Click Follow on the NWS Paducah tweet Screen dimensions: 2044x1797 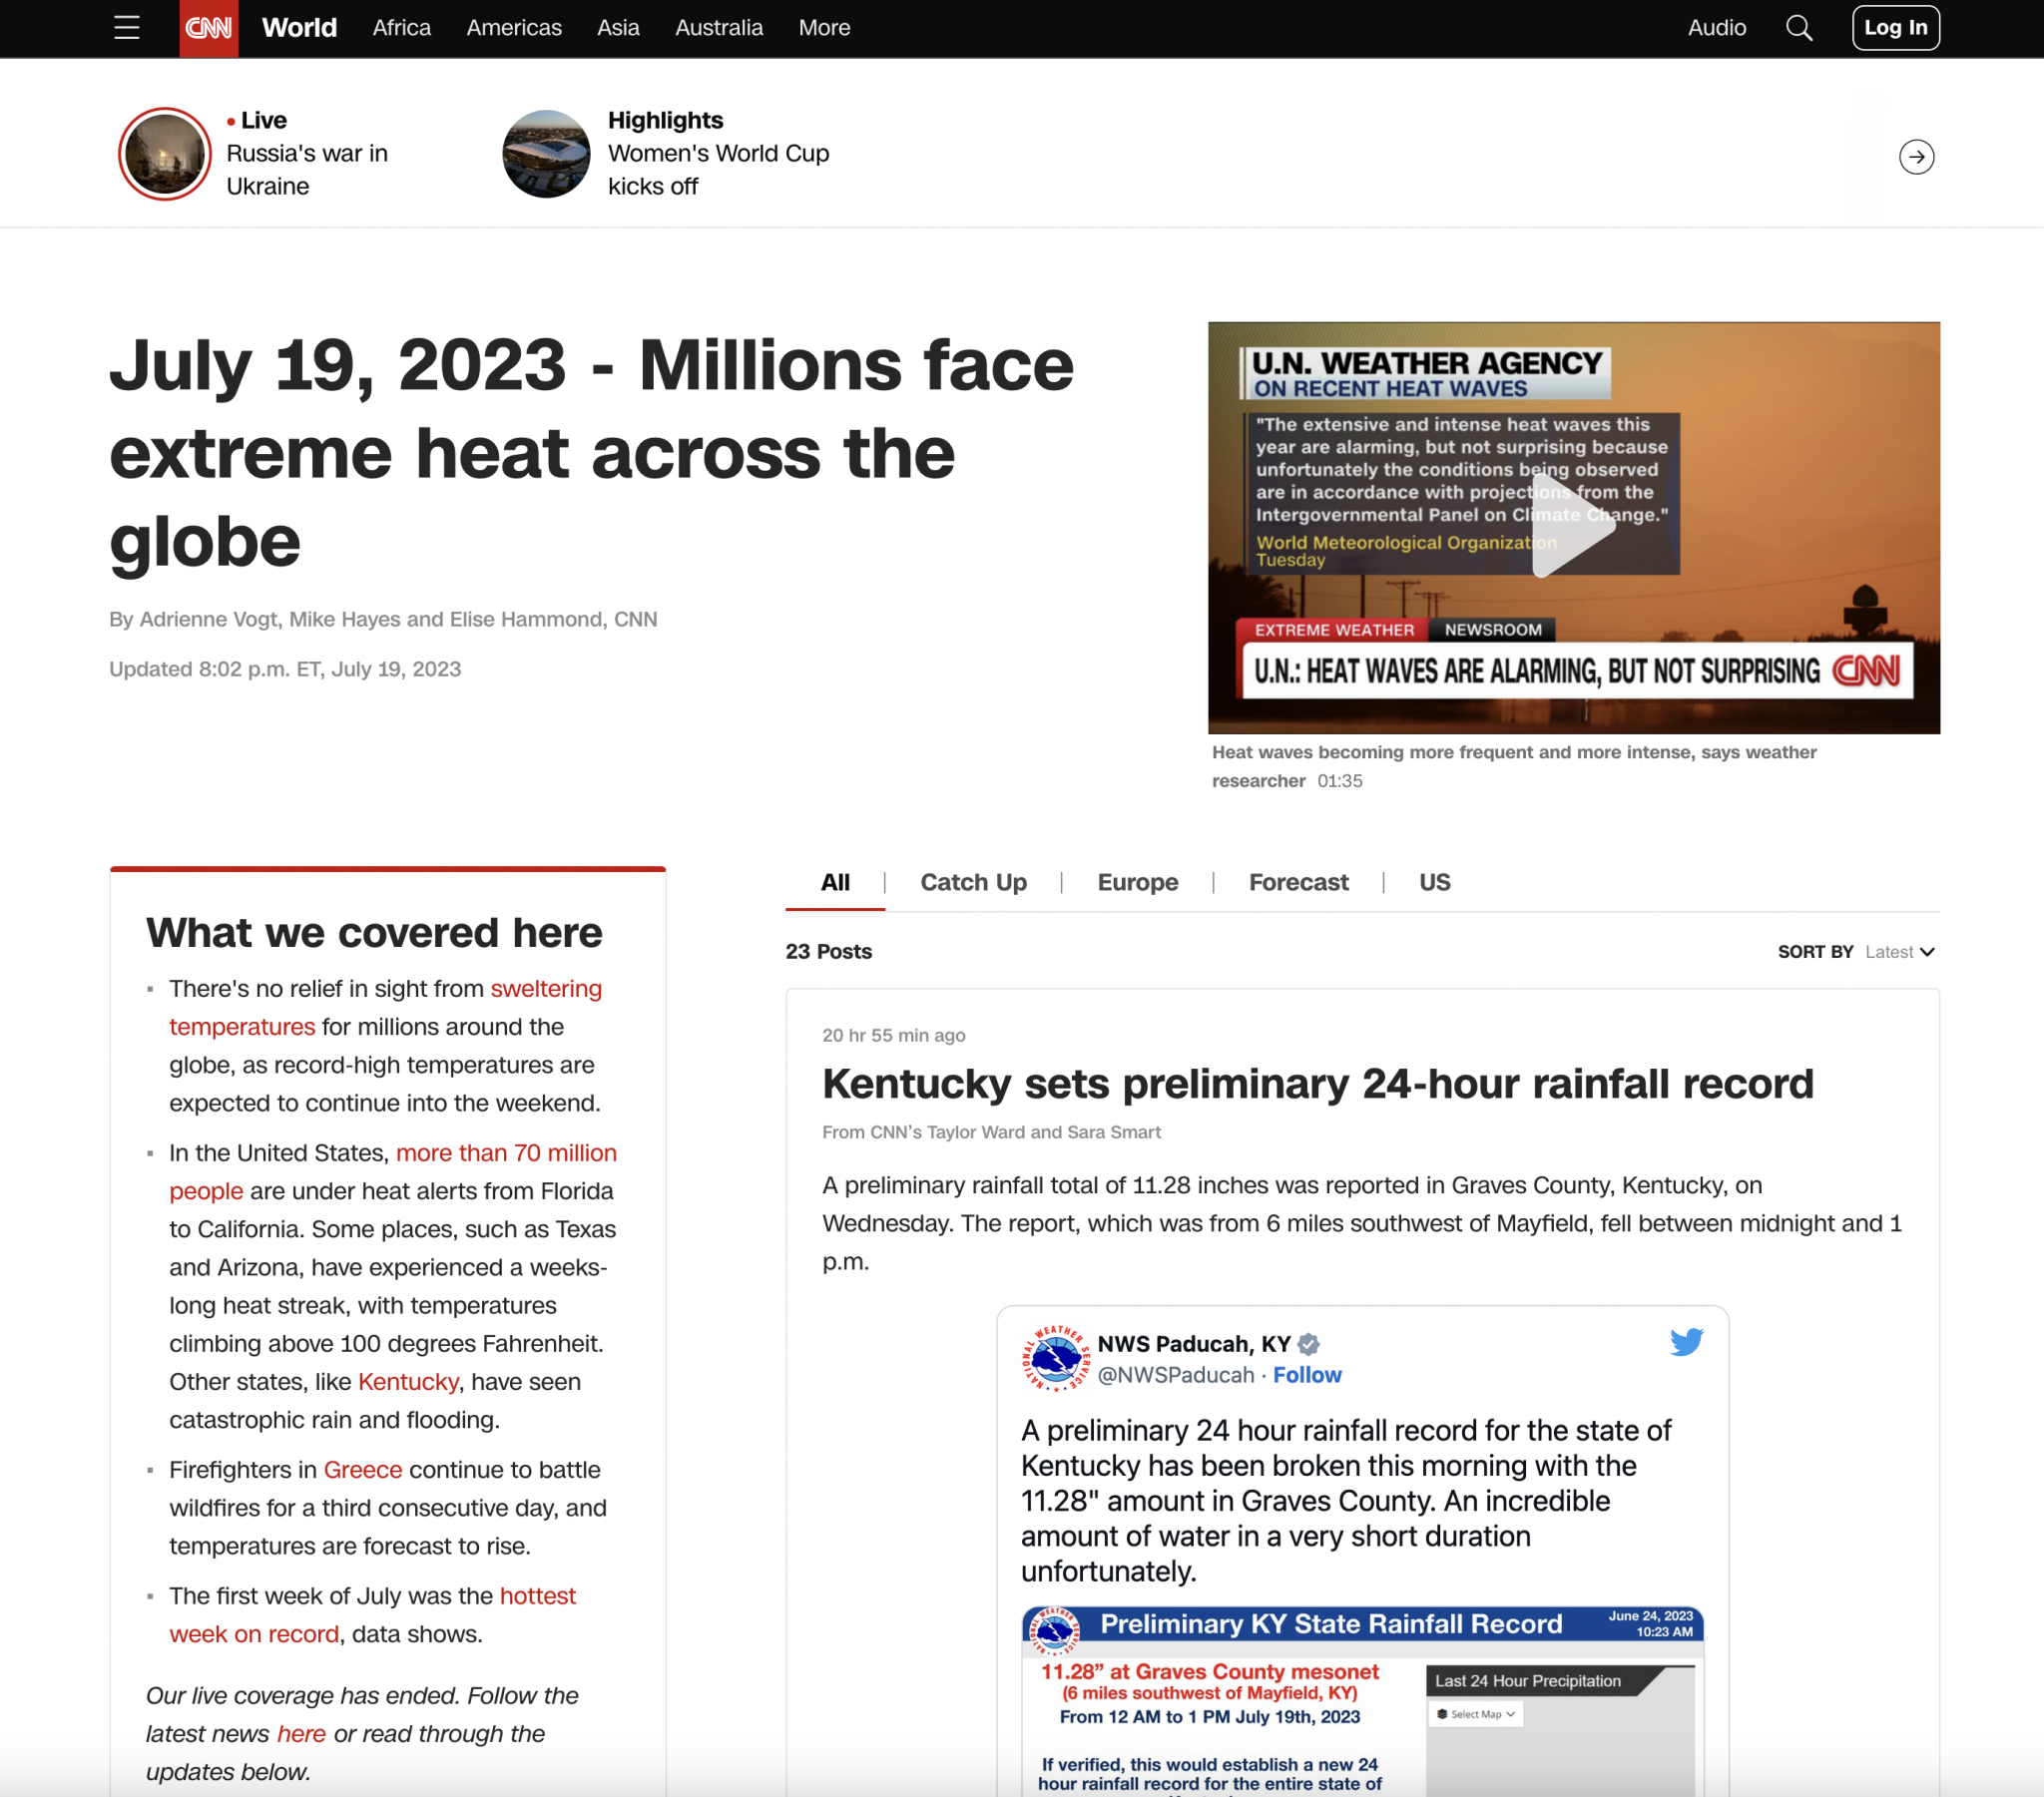coord(1306,1375)
